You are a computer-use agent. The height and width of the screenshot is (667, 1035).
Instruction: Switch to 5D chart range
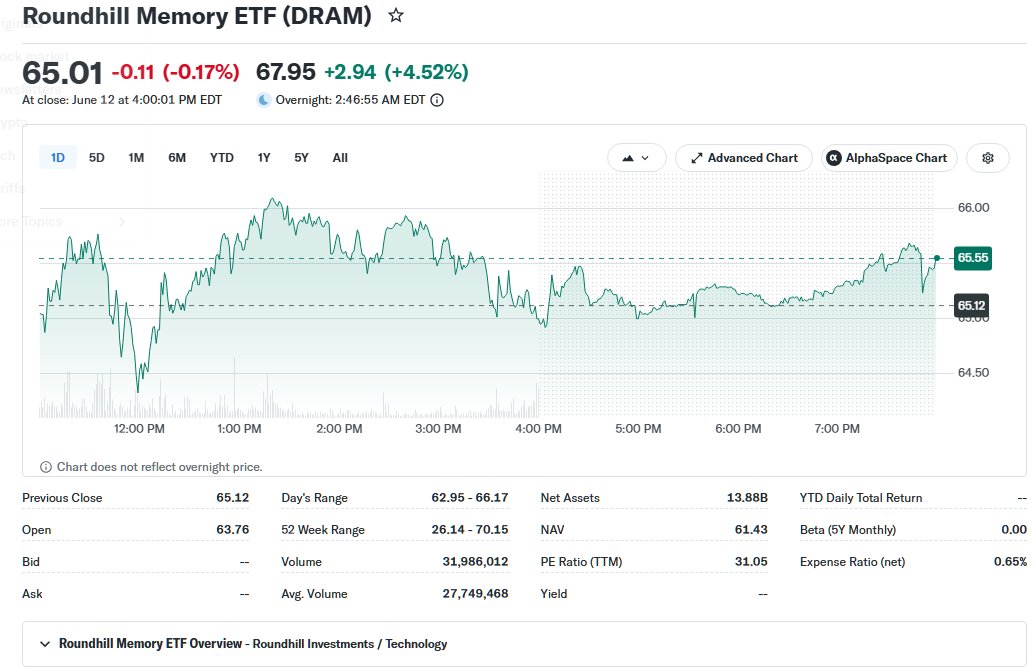(x=96, y=158)
